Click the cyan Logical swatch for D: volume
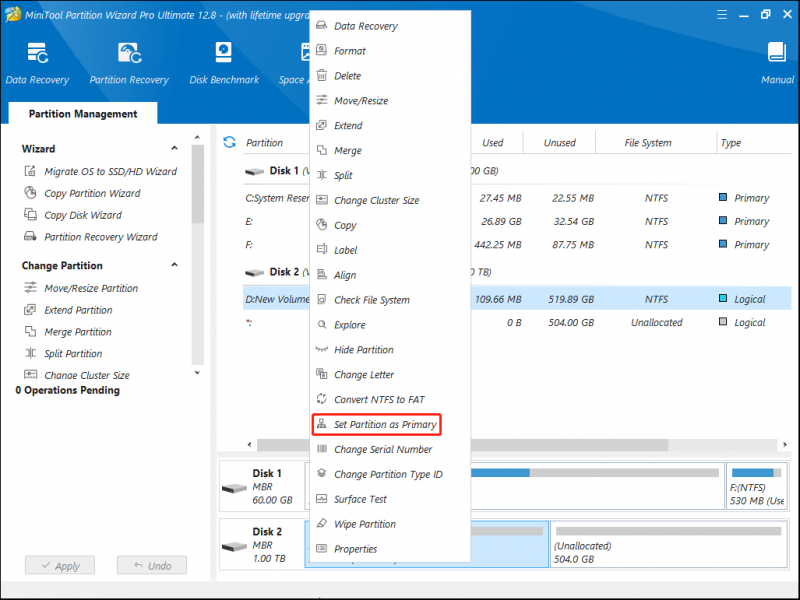800x600 pixels. 723,298
